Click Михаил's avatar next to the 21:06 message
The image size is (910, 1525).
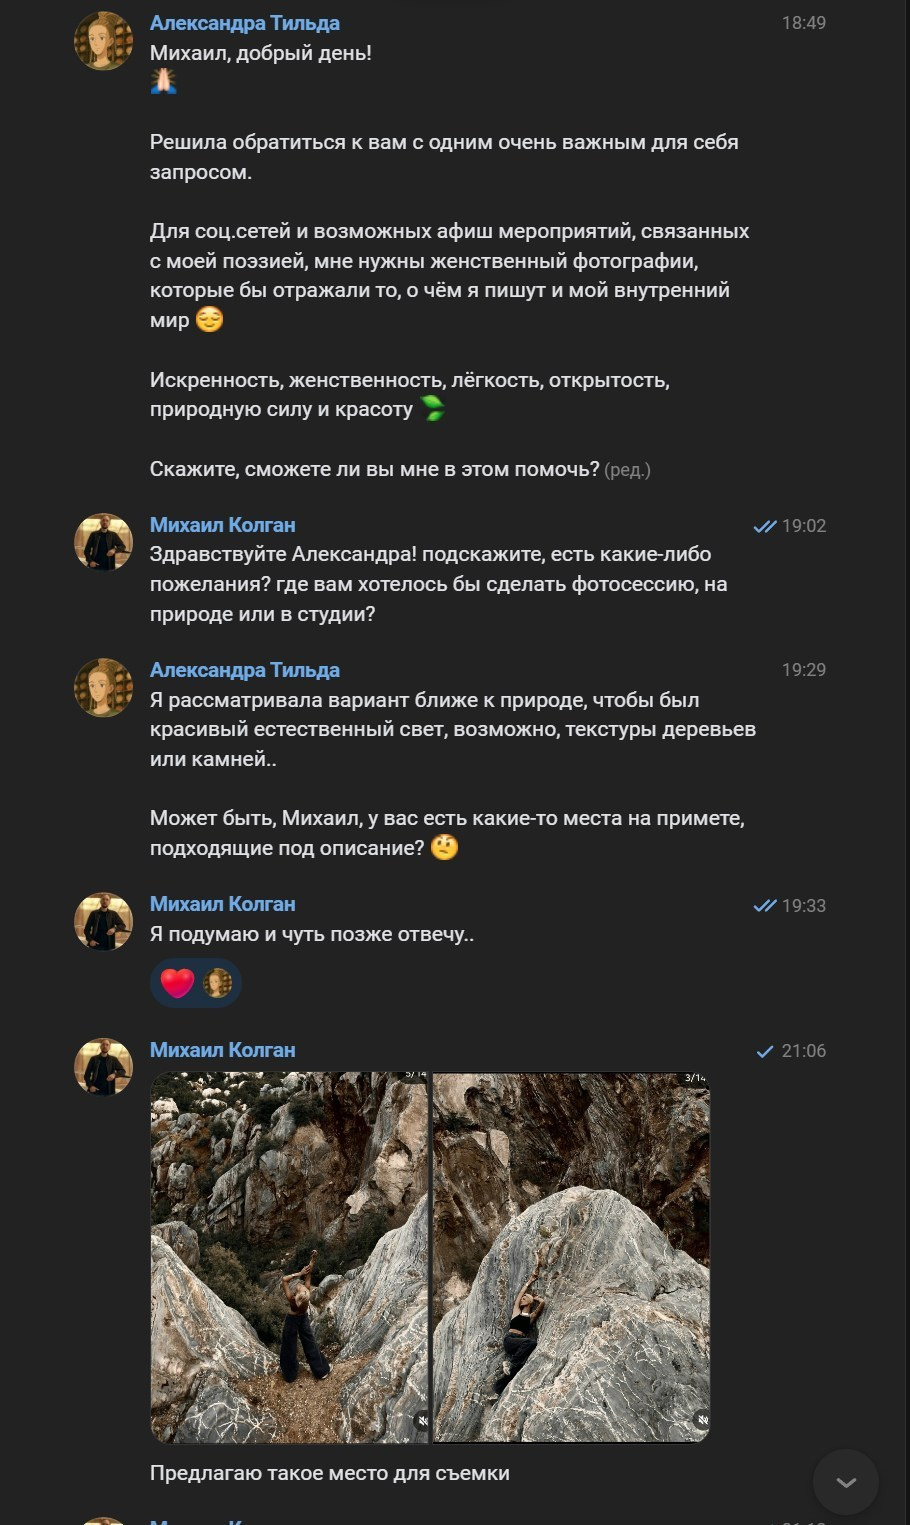[x=103, y=1066]
